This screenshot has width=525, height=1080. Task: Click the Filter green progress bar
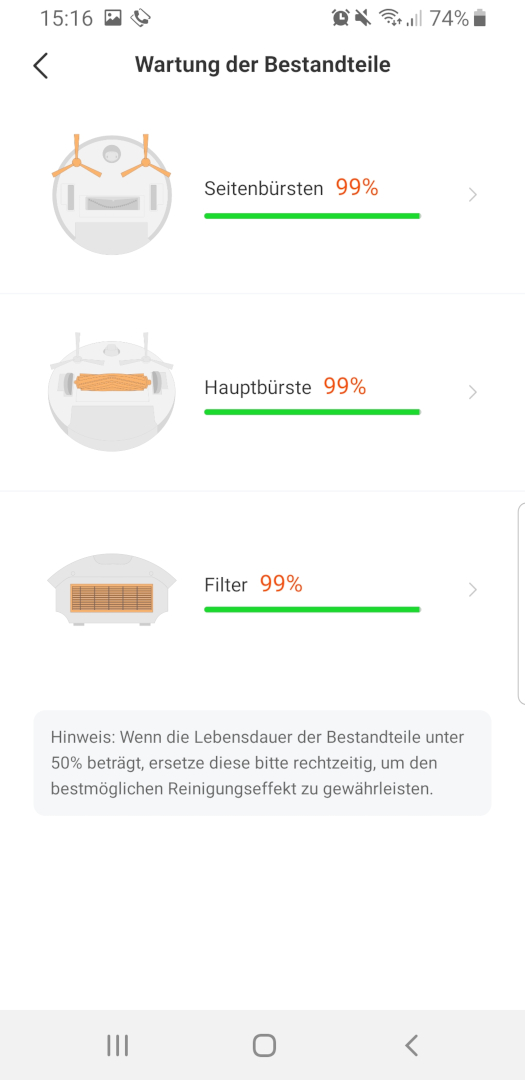click(x=312, y=610)
